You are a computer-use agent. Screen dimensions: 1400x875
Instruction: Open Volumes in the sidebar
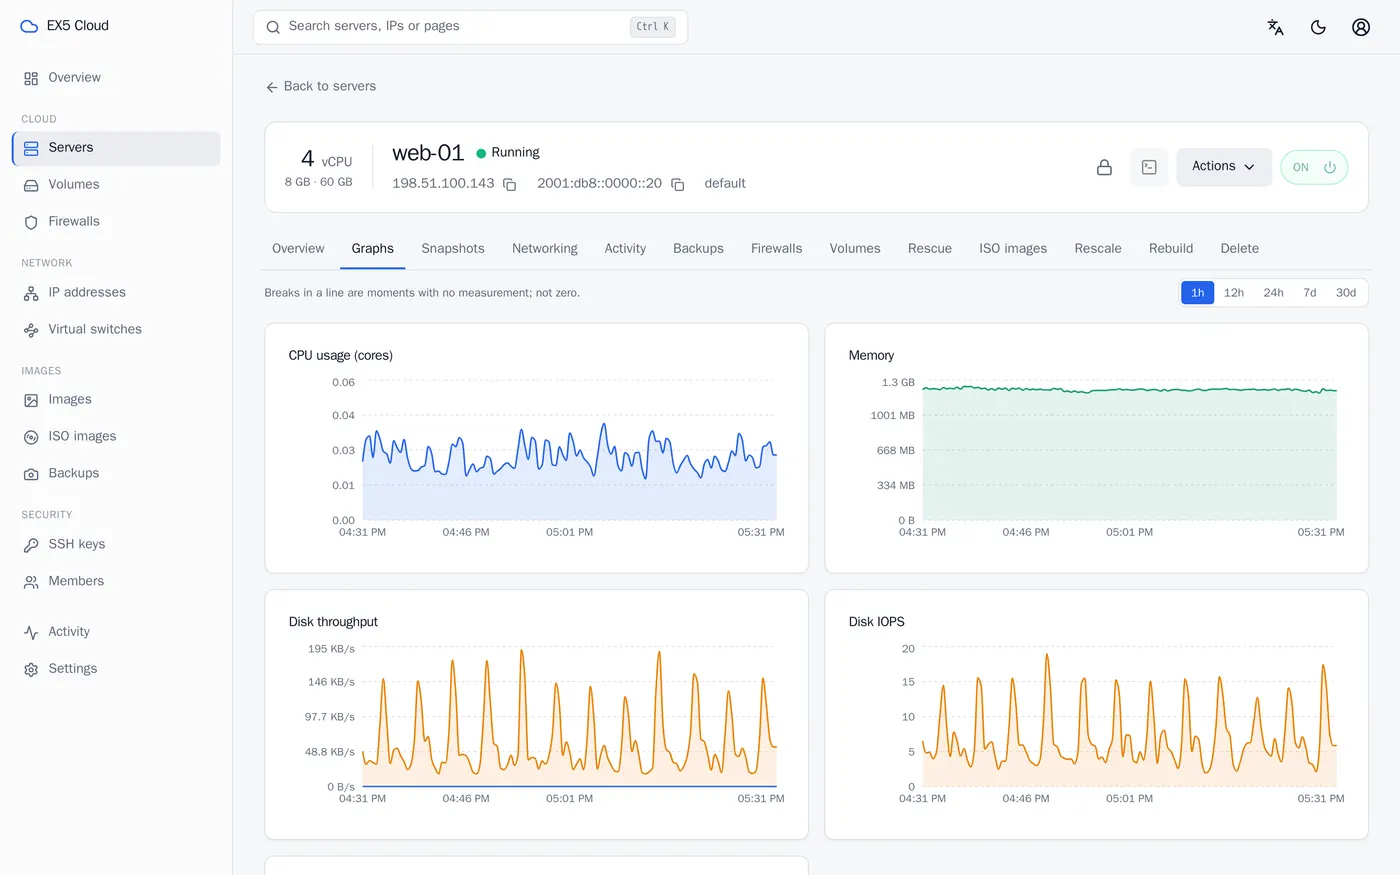(116, 185)
